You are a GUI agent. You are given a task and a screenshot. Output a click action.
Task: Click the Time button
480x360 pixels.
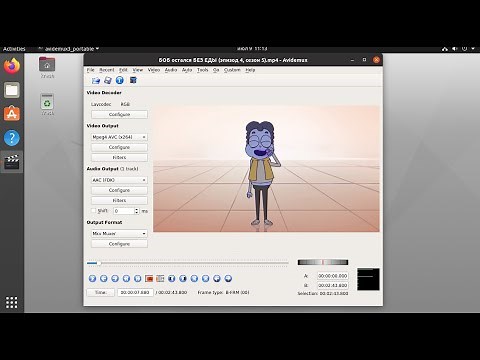pos(101,292)
